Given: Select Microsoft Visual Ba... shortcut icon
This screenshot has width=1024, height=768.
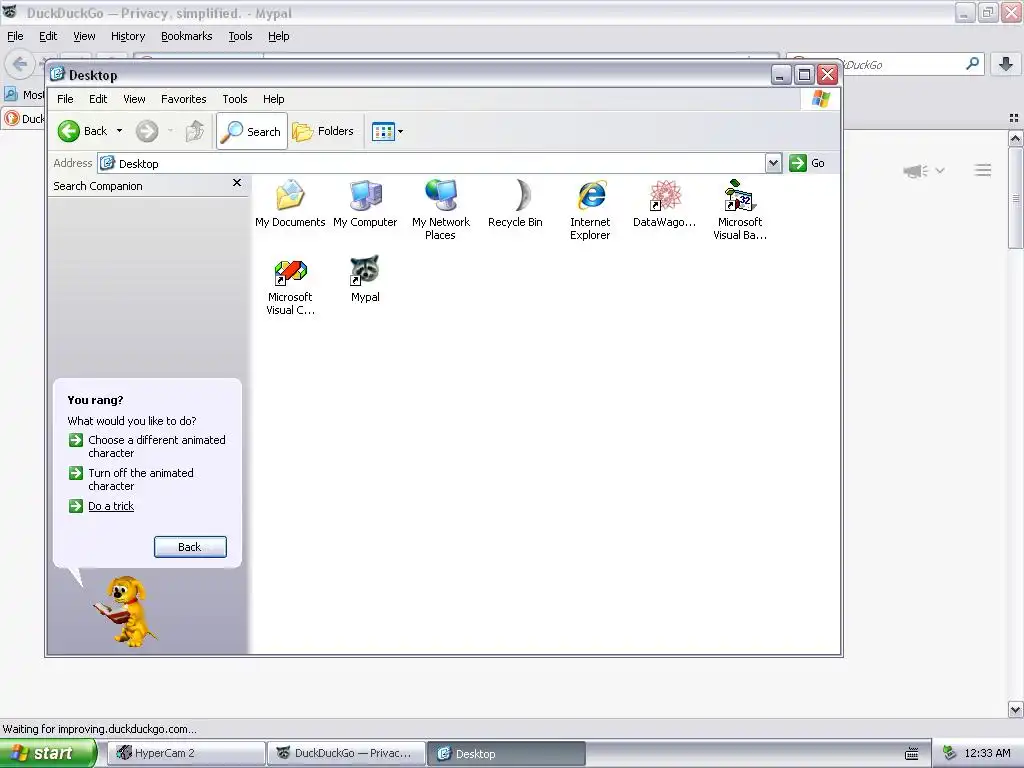Looking at the screenshot, I should 740,209.
